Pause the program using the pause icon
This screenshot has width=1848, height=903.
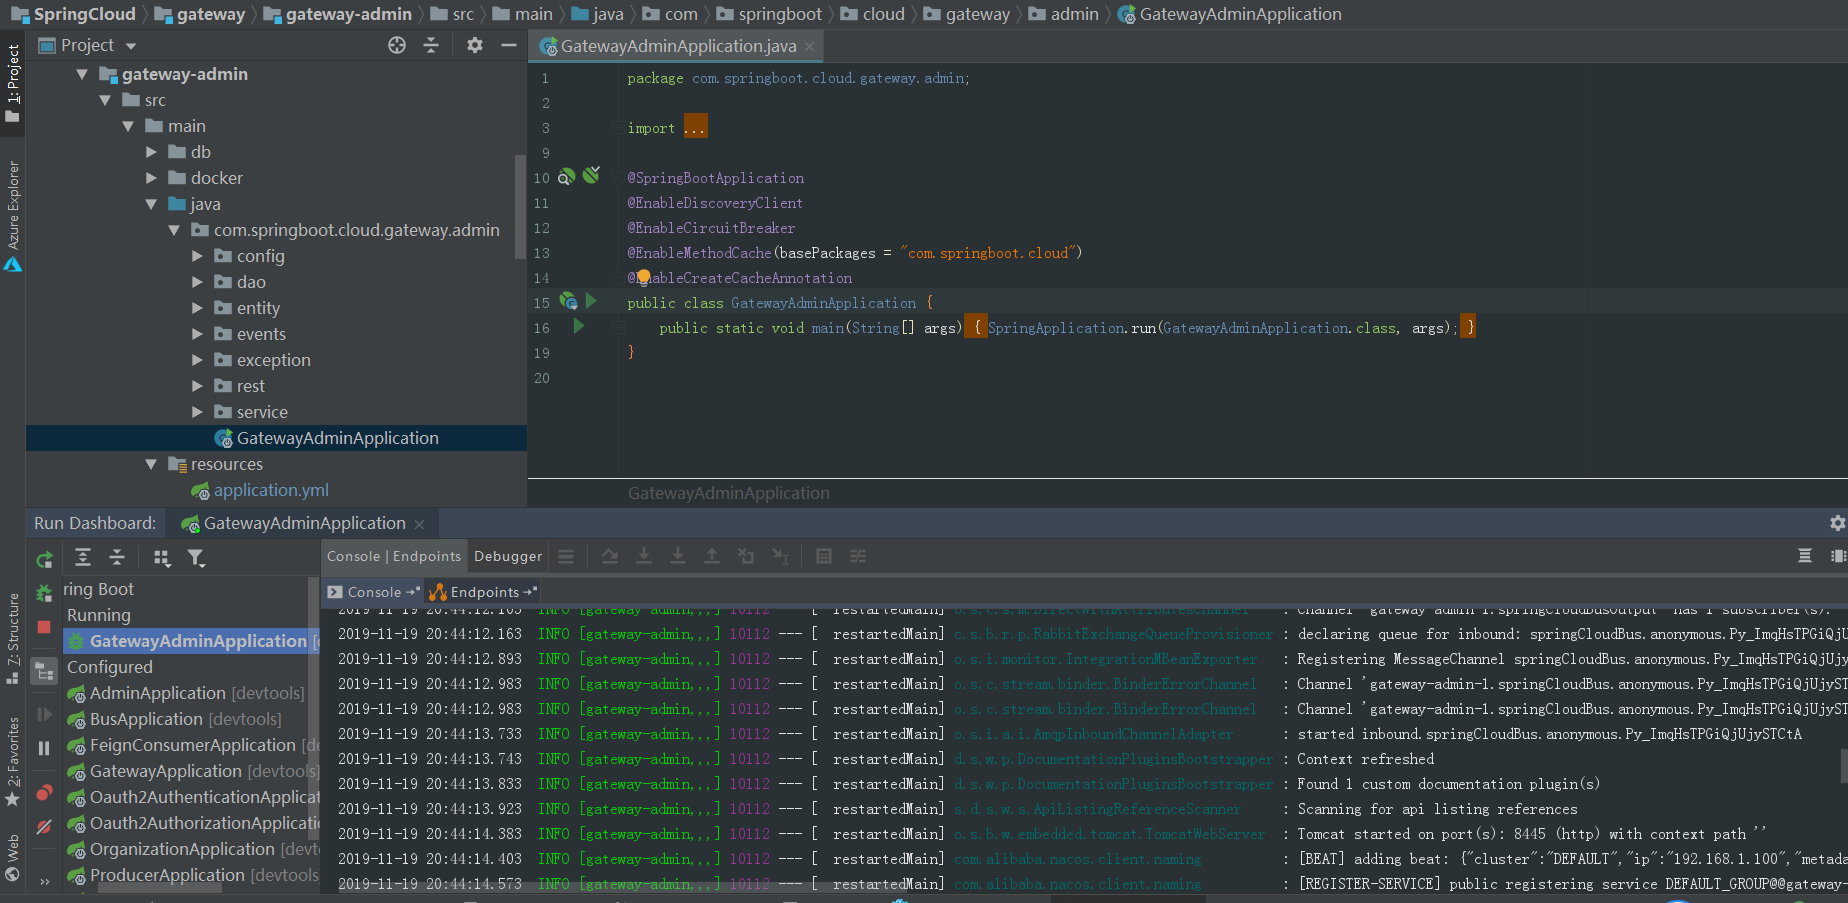(44, 748)
